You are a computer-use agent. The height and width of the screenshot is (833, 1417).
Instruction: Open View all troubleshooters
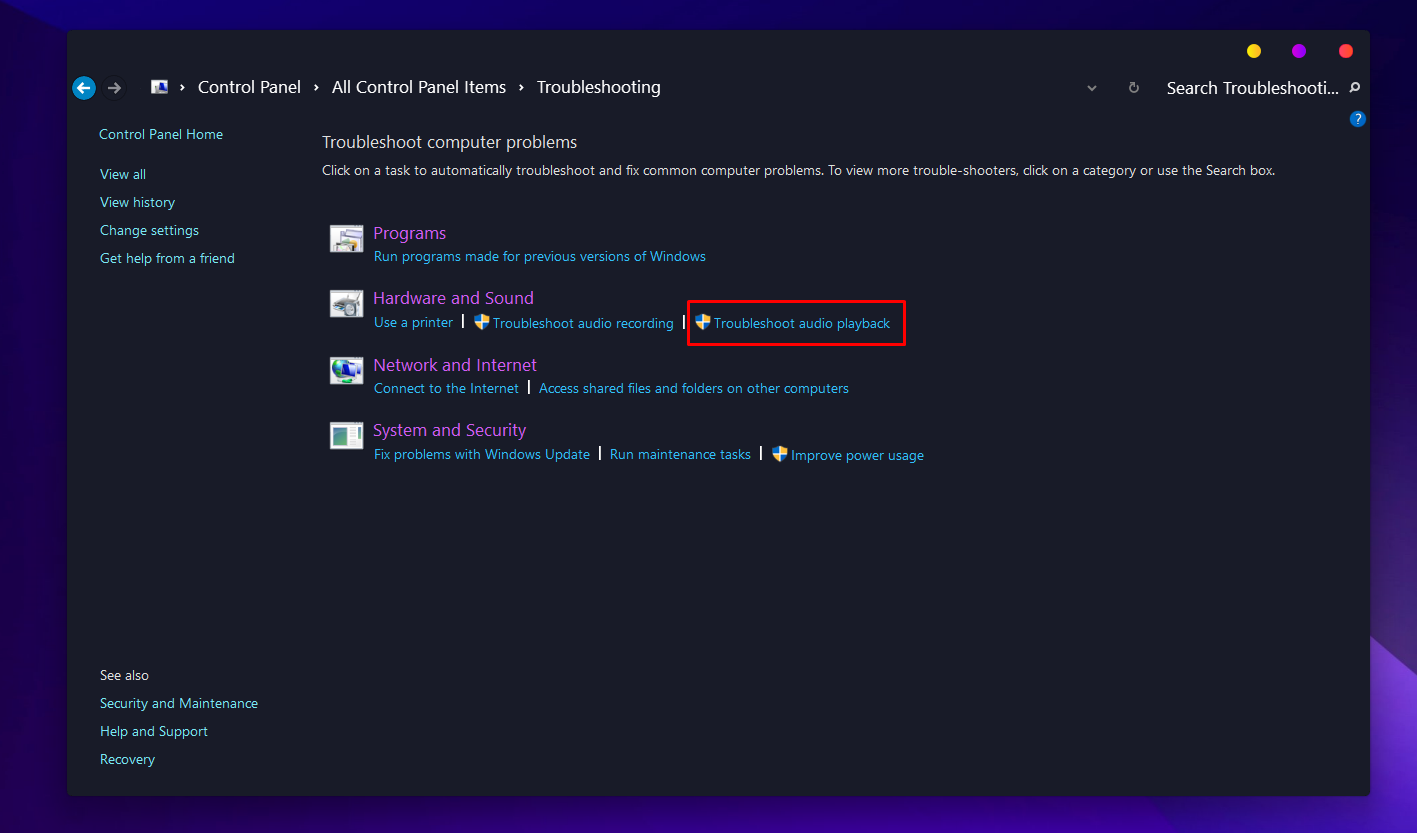pos(123,174)
